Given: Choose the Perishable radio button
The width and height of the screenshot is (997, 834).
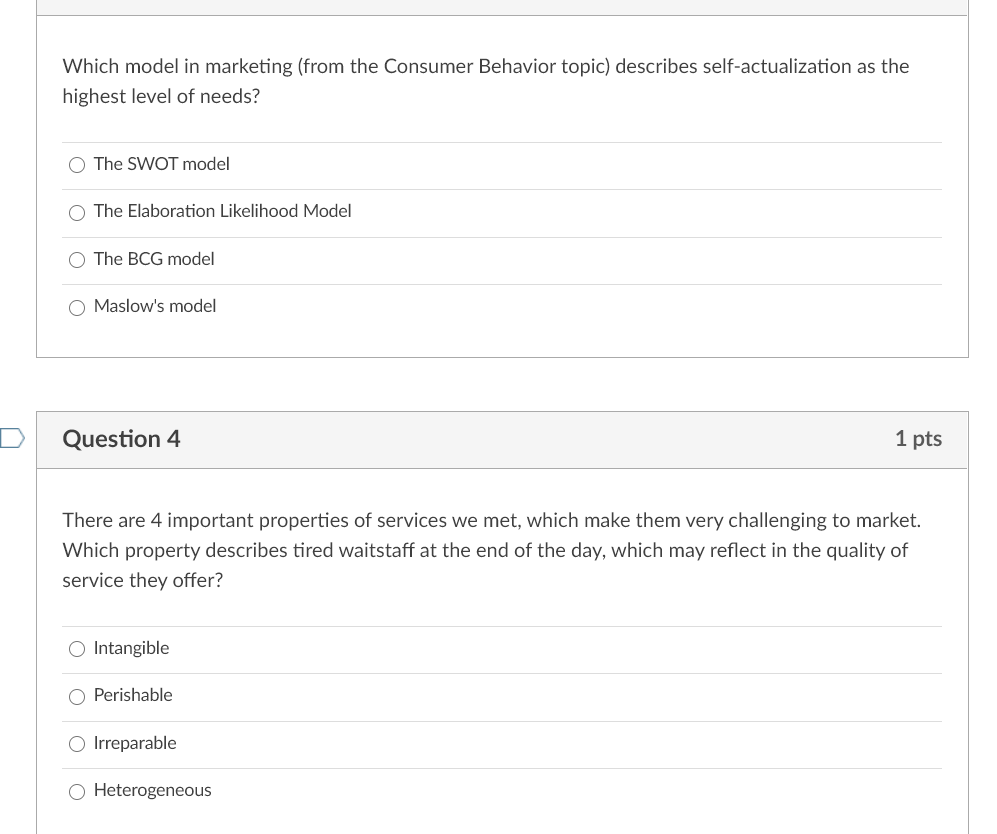Looking at the screenshot, I should click(77, 696).
